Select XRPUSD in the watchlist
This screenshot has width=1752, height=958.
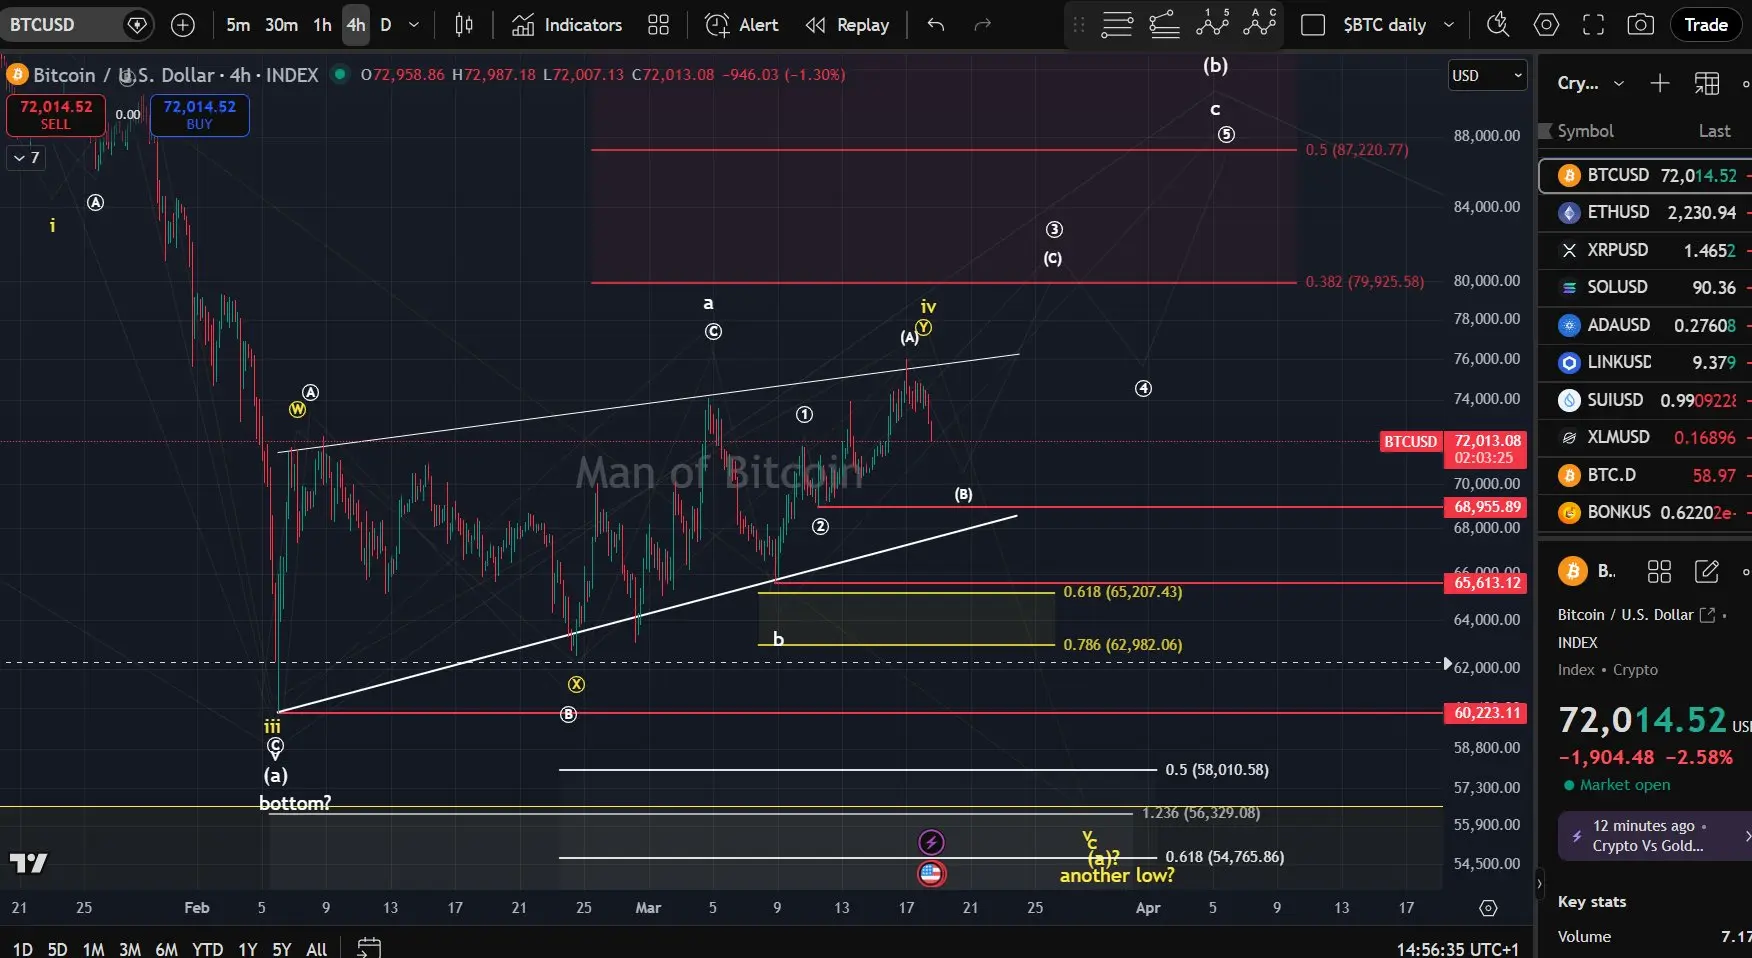tap(1645, 250)
